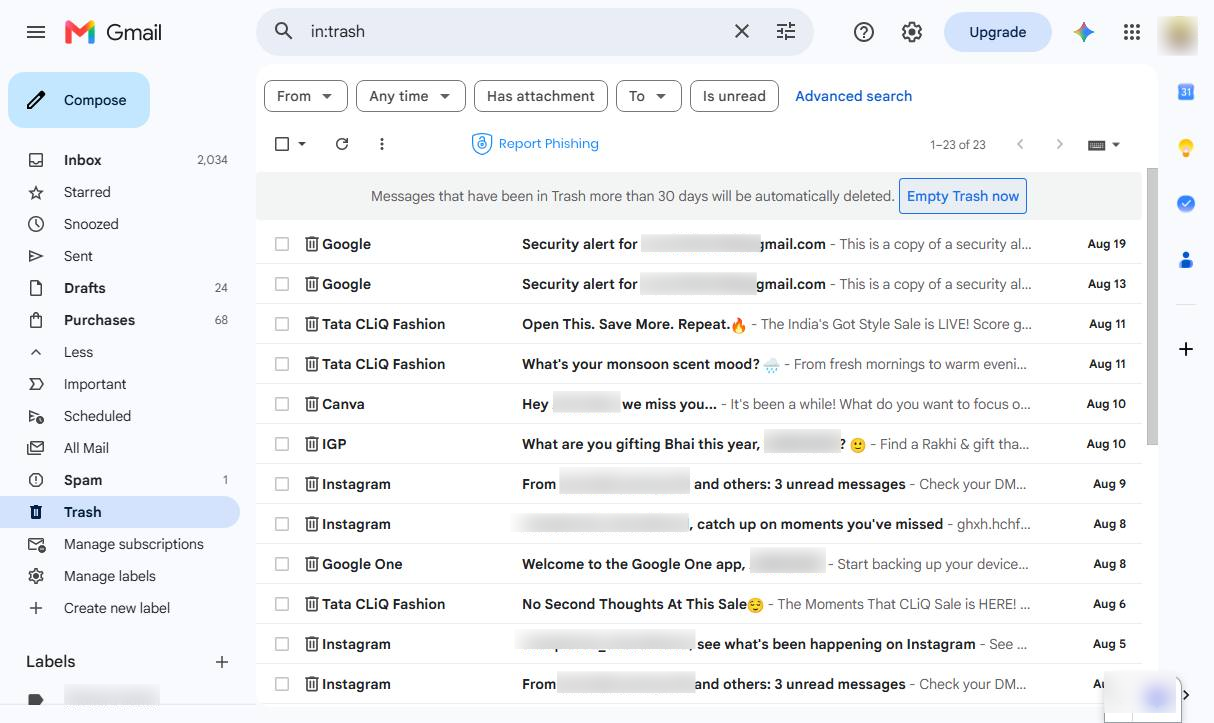
Task: Create a new label plus icon
Action: [x=222, y=662]
